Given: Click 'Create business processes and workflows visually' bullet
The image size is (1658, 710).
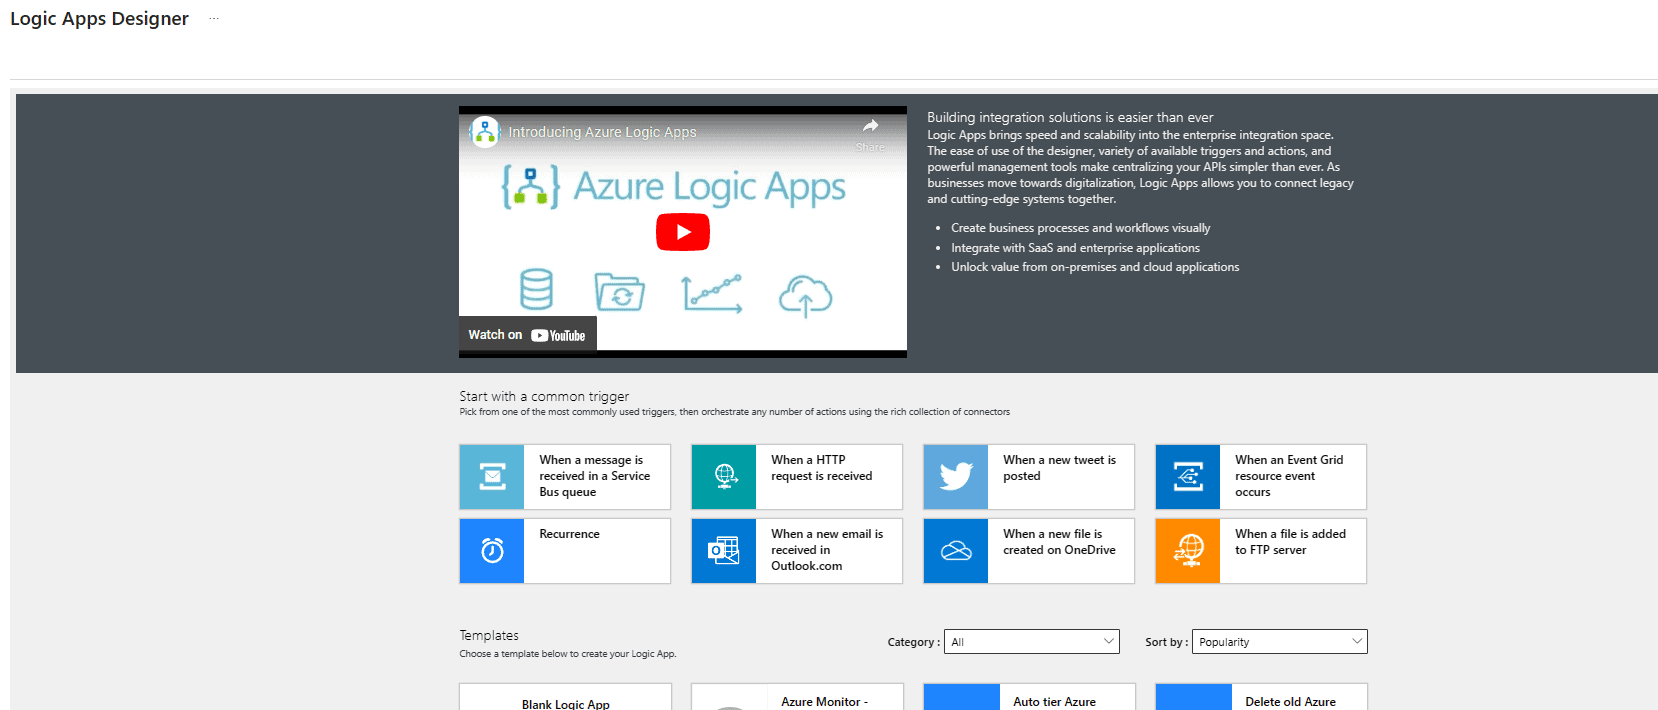Looking at the screenshot, I should (x=1080, y=228).
